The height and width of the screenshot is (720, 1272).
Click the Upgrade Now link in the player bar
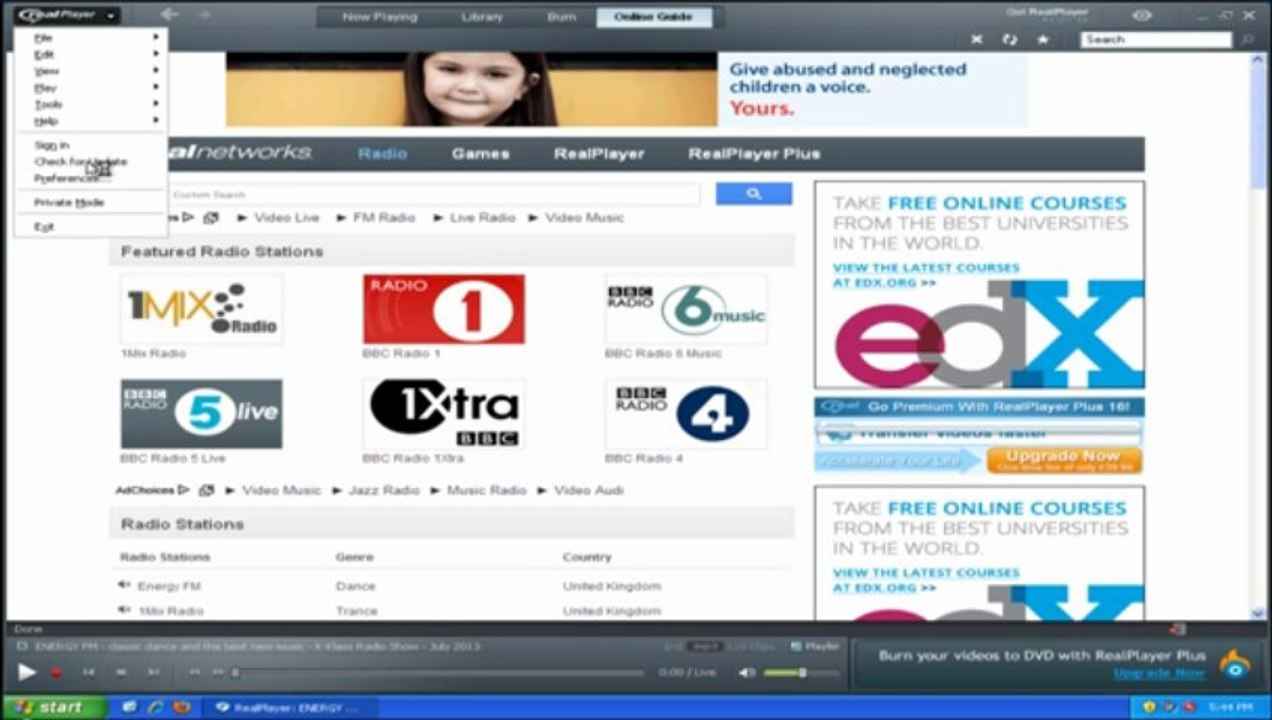[1159, 673]
